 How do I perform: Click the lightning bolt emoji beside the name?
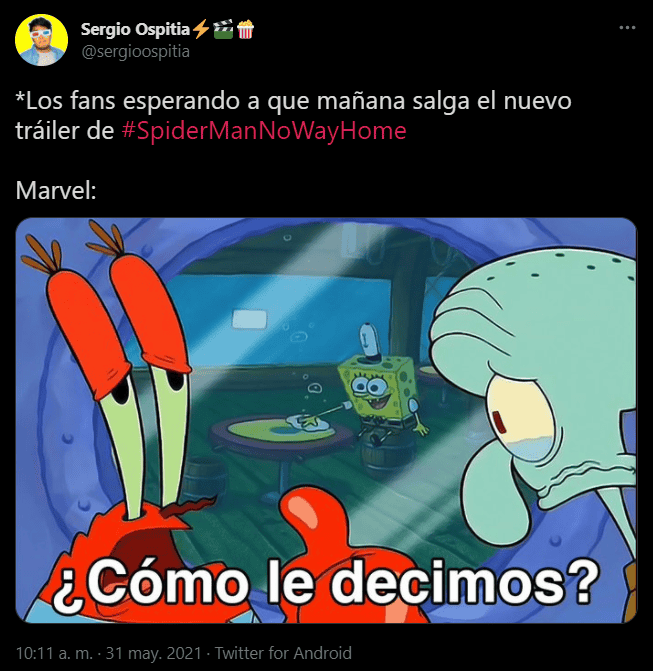coord(200,29)
